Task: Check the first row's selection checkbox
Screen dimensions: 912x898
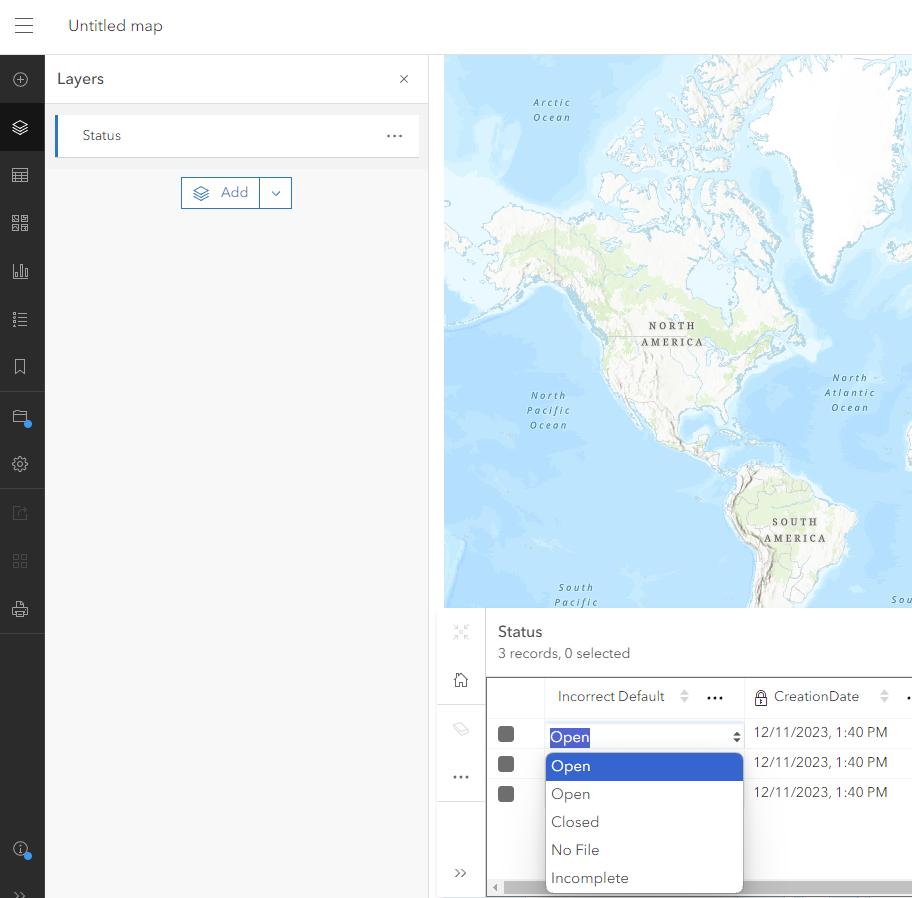Action: click(506, 733)
